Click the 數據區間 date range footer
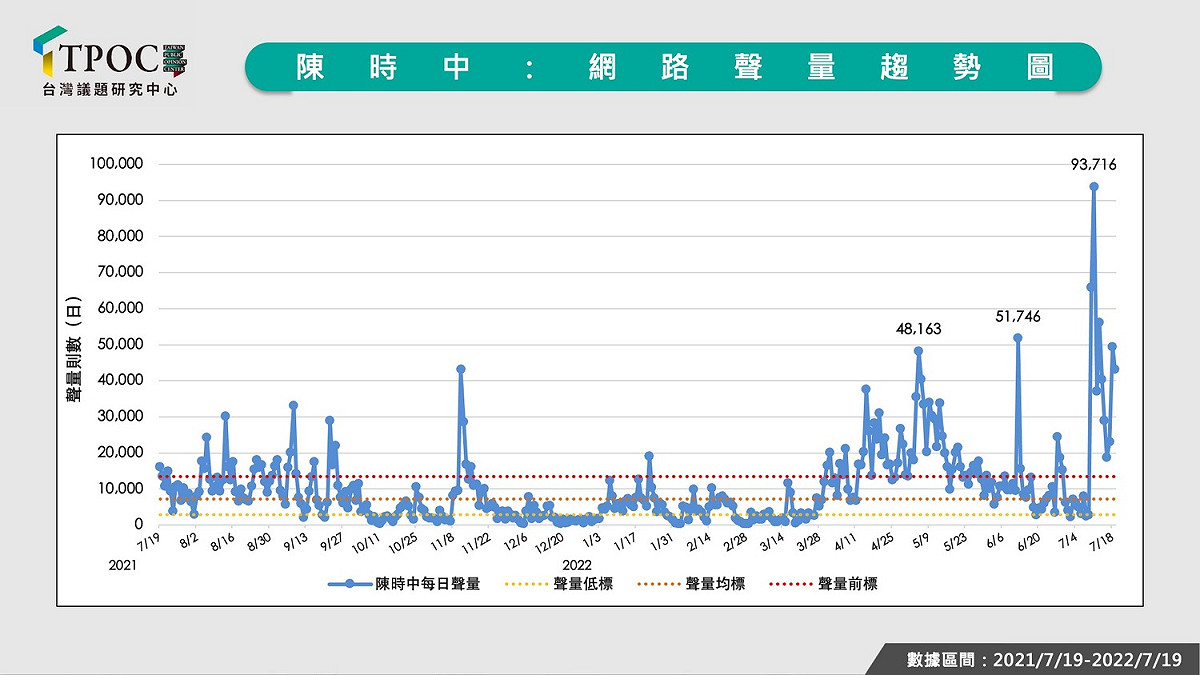 (x=1044, y=659)
